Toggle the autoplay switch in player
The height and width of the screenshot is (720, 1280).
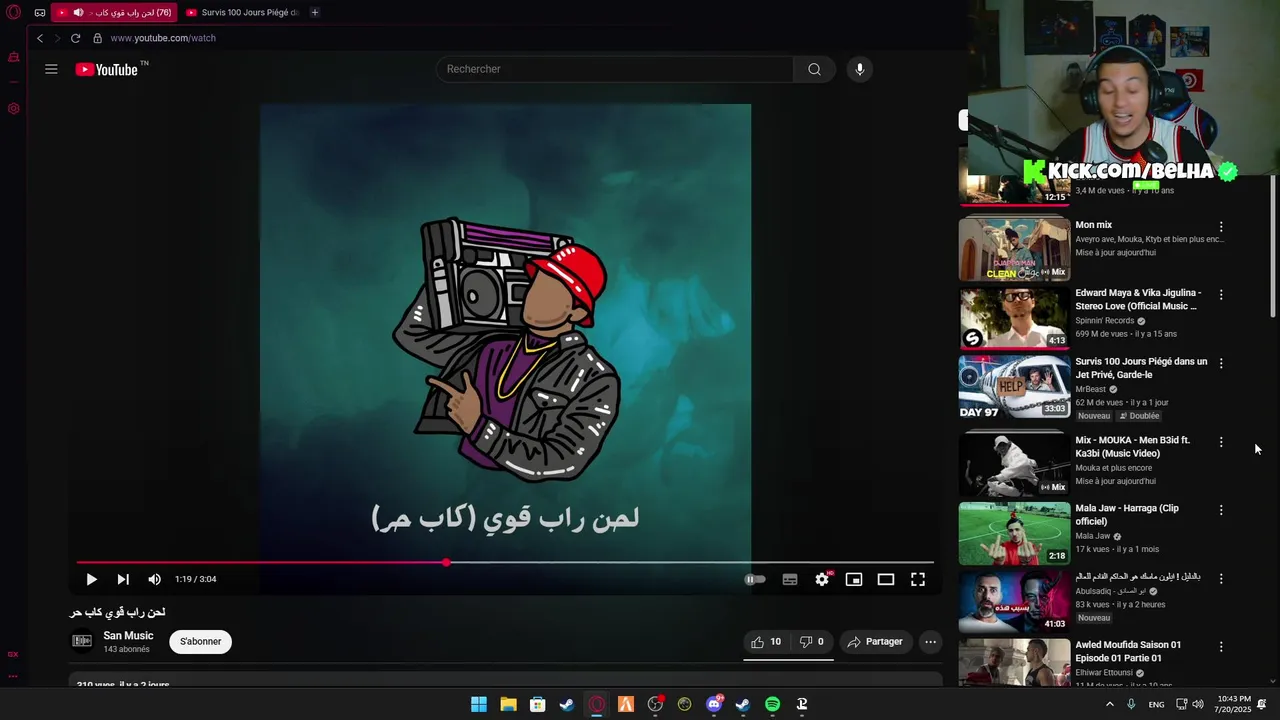(755, 579)
